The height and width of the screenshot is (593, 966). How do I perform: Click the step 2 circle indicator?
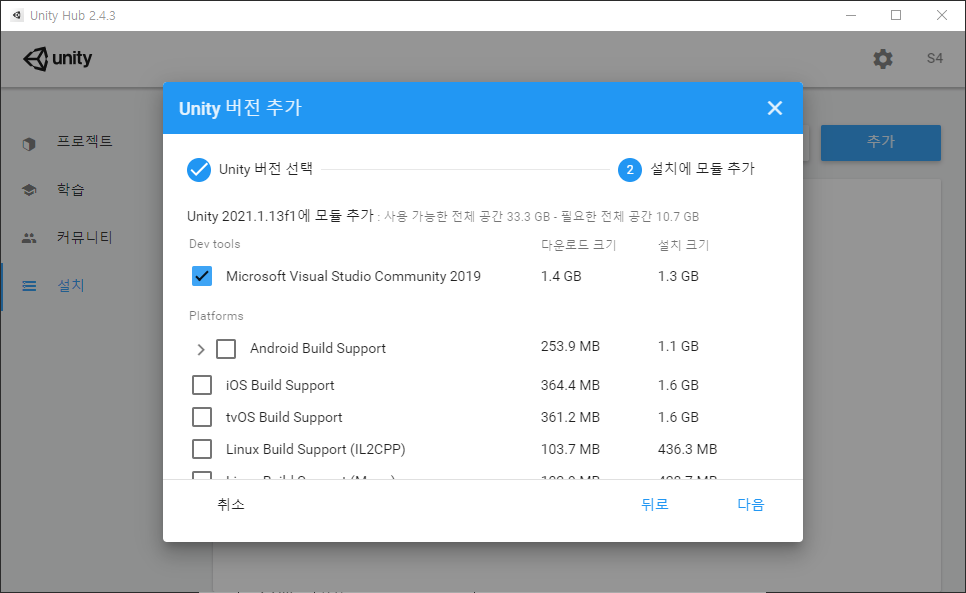630,169
